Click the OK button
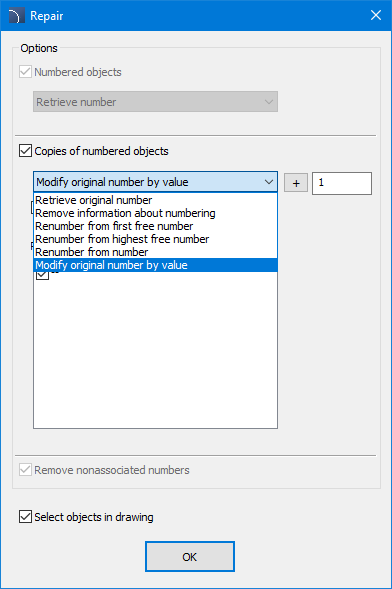The width and height of the screenshot is (392, 589). (190, 557)
